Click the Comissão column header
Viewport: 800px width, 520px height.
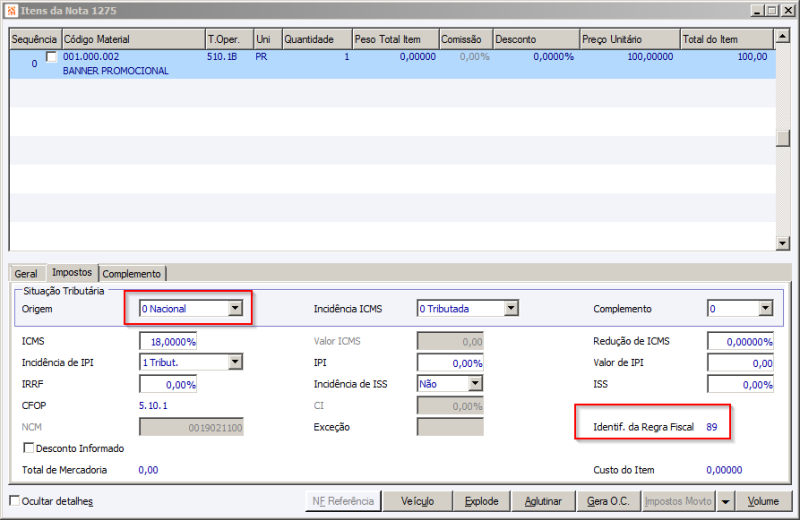(466, 39)
